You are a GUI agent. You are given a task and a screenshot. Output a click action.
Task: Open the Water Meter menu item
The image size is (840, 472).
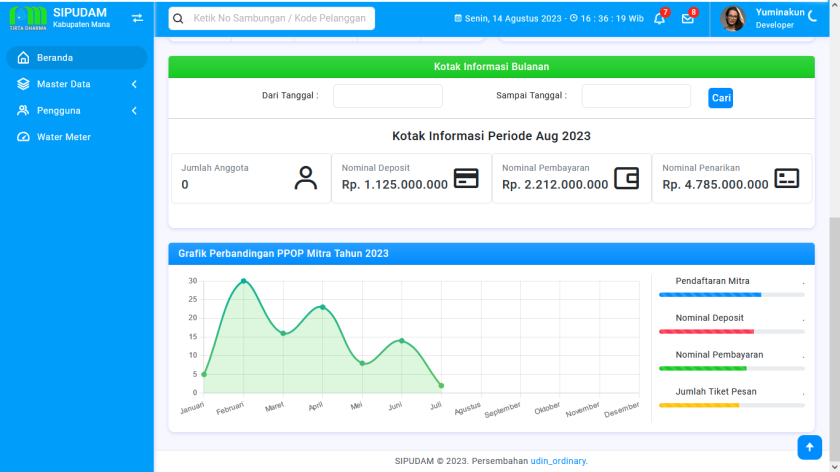pos(63,137)
